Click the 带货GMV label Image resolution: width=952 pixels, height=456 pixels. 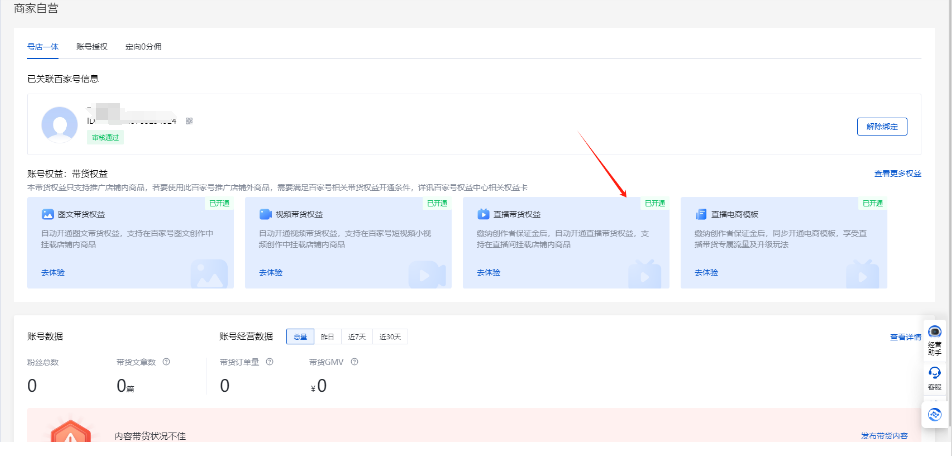click(x=327, y=362)
